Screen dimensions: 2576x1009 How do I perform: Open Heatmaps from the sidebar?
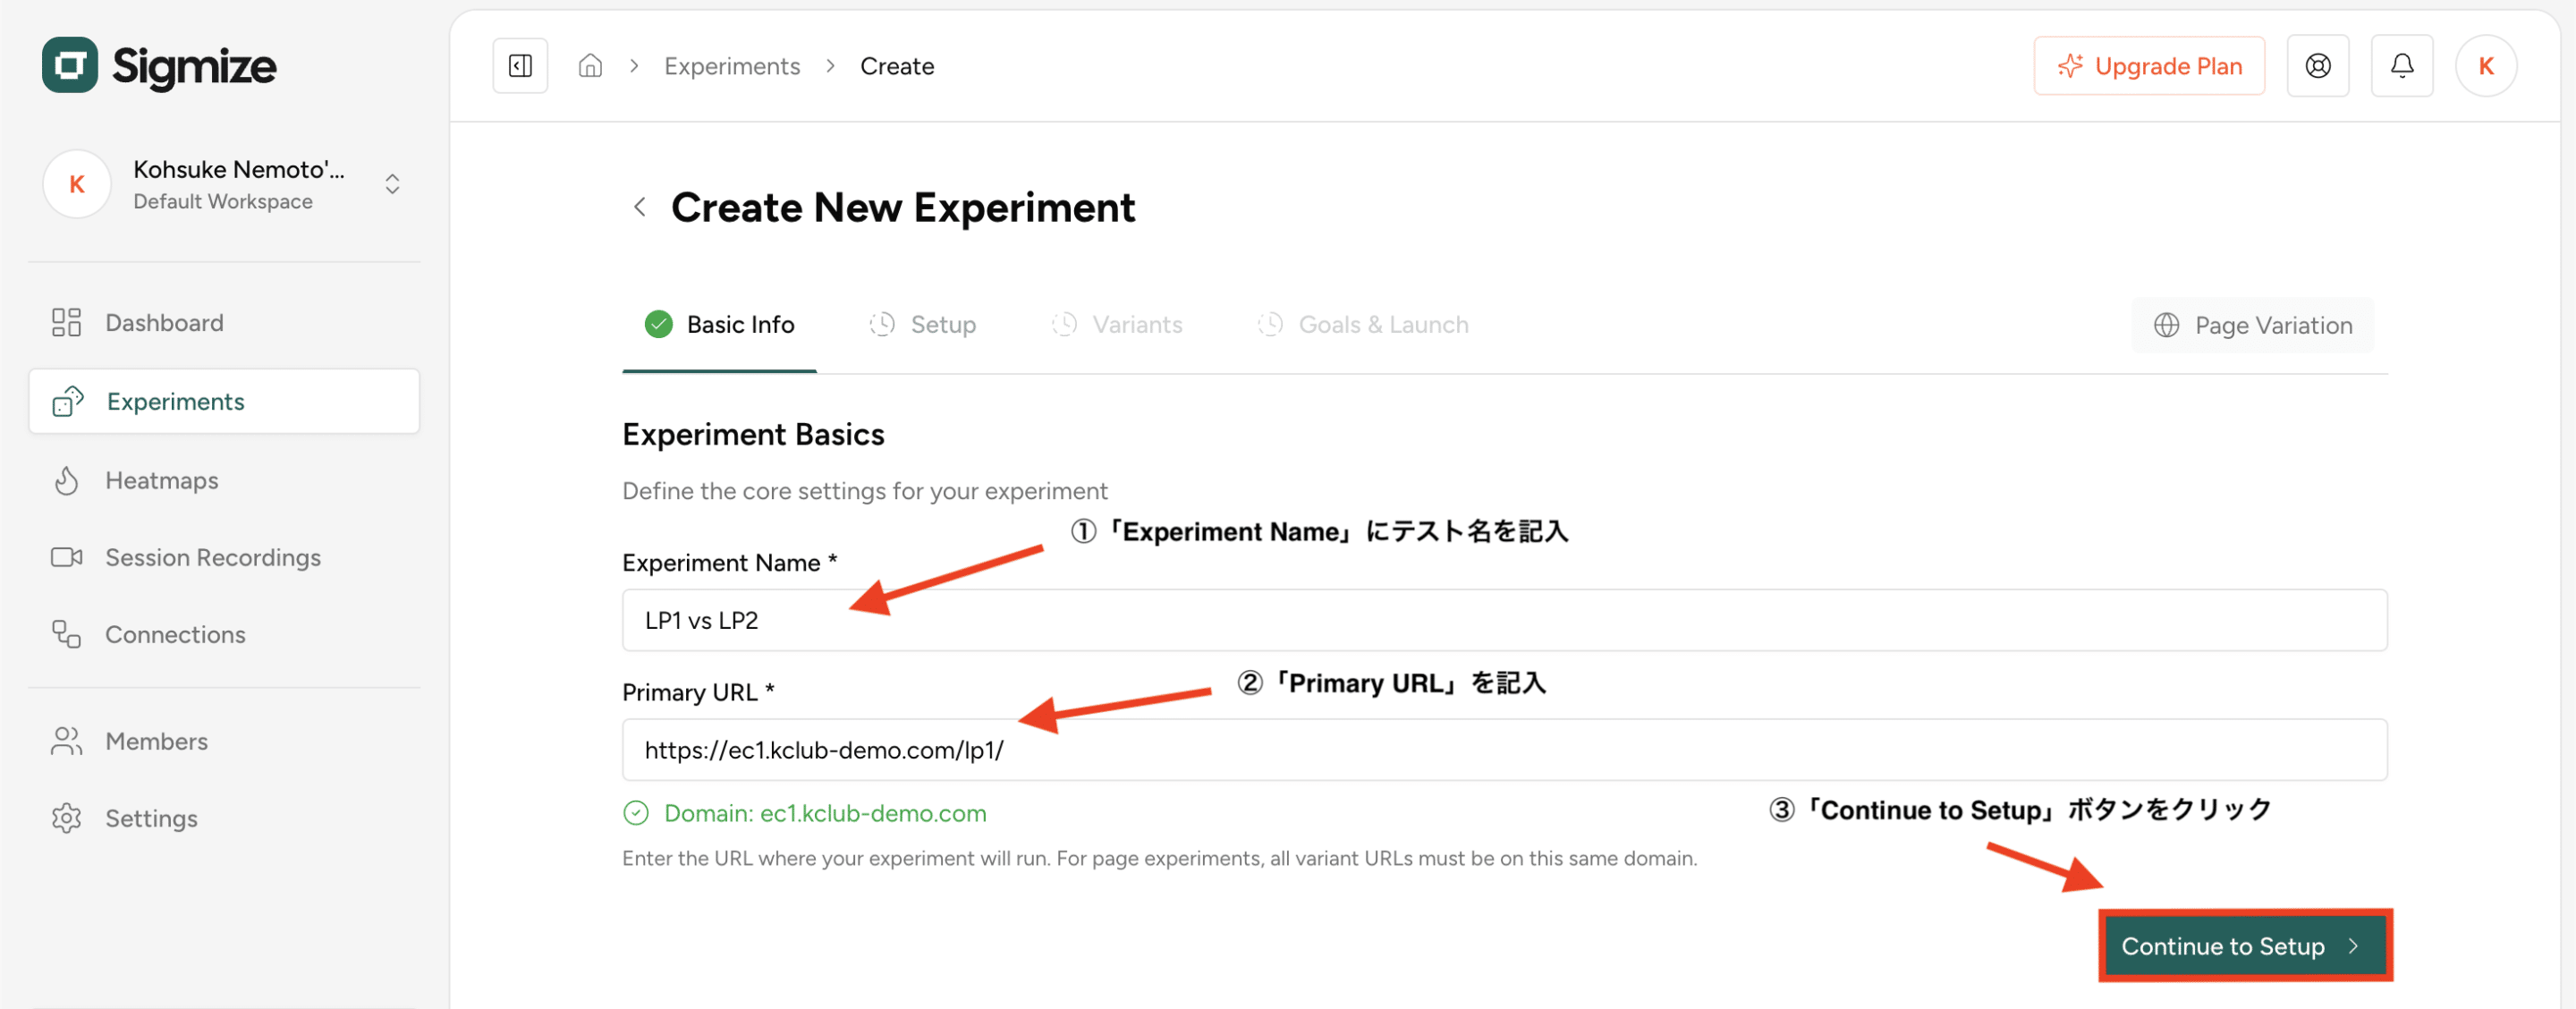point(161,480)
